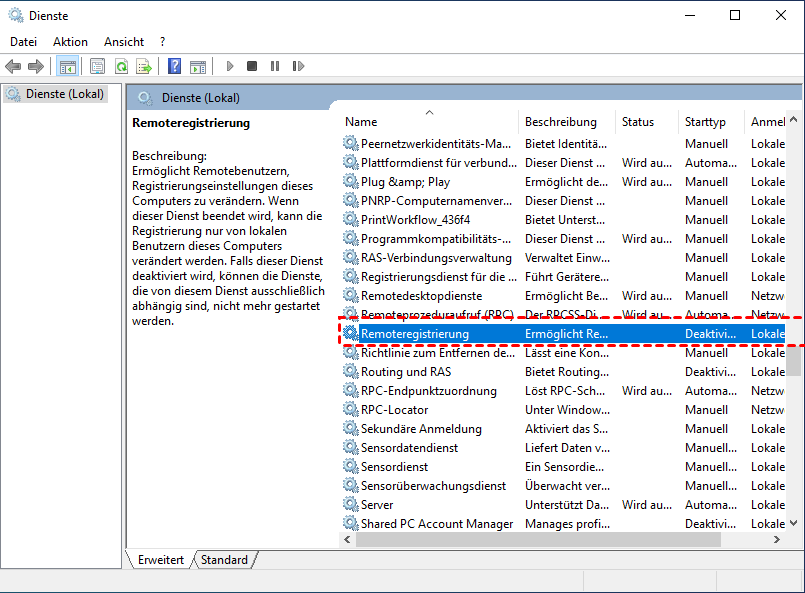
Task: Switch to the Standard tab
Action: 224,560
